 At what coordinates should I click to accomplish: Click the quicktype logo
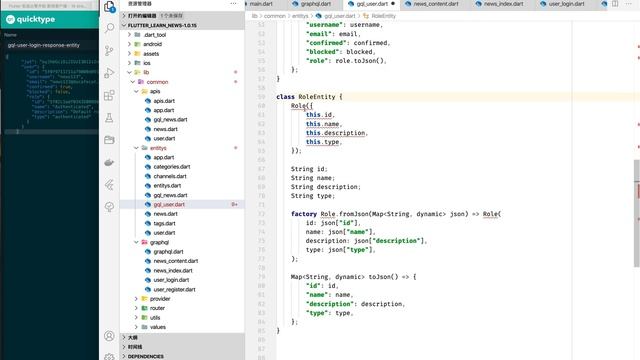[31, 19]
